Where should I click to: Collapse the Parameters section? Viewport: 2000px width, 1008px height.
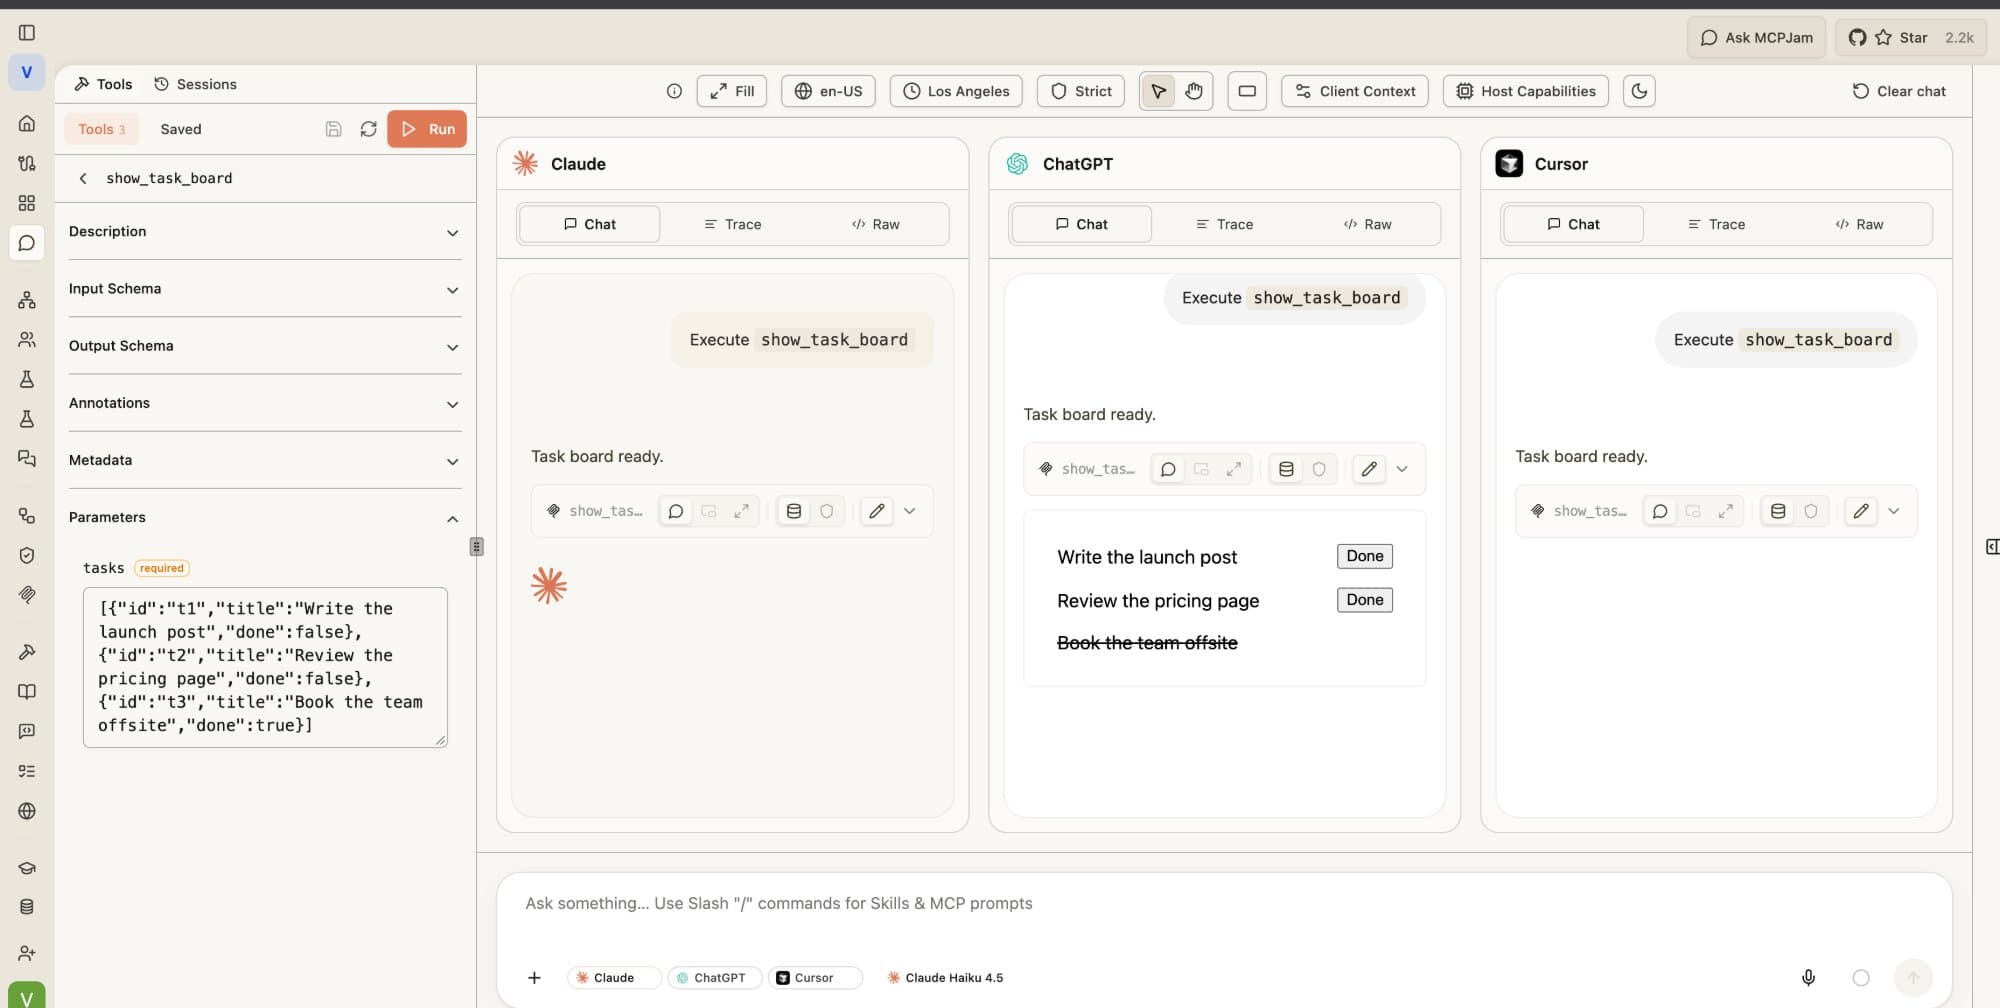(x=265, y=518)
